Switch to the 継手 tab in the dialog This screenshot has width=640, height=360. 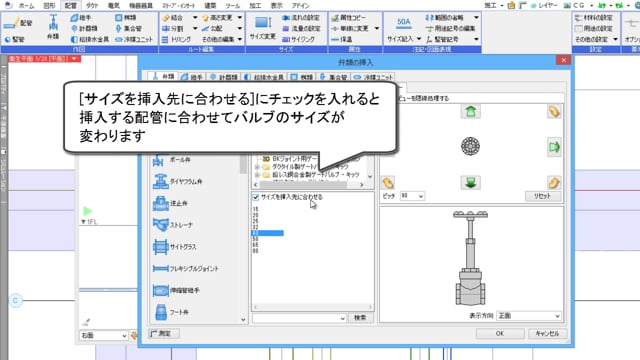192,77
